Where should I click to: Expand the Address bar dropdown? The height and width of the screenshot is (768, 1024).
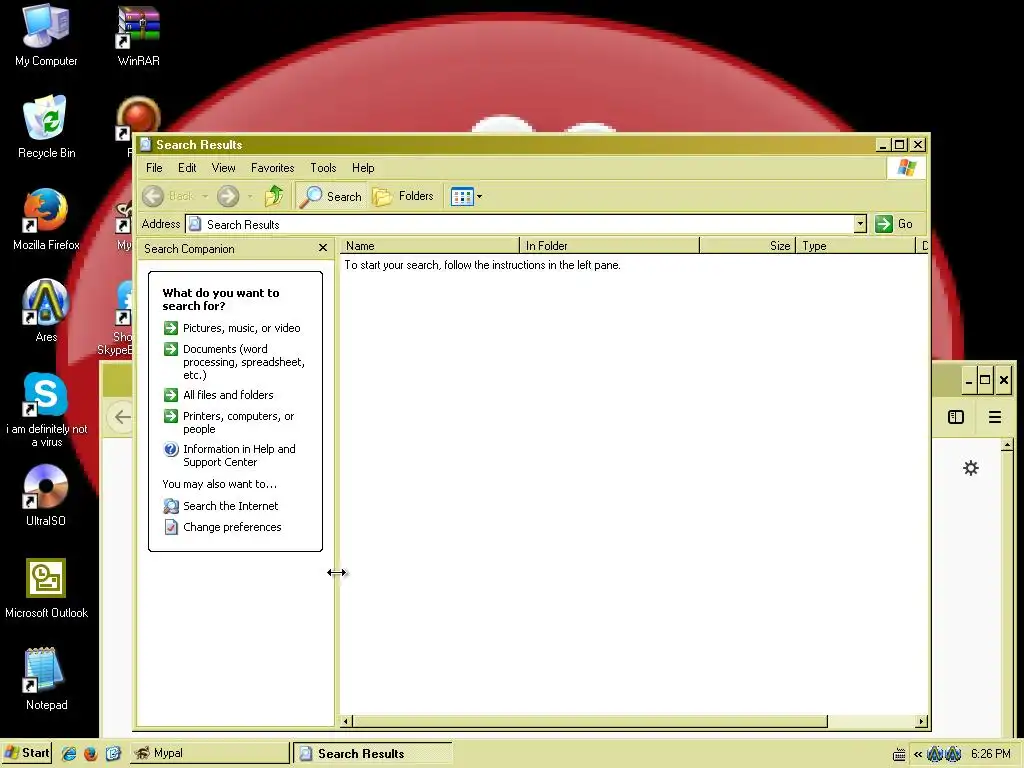tap(860, 224)
